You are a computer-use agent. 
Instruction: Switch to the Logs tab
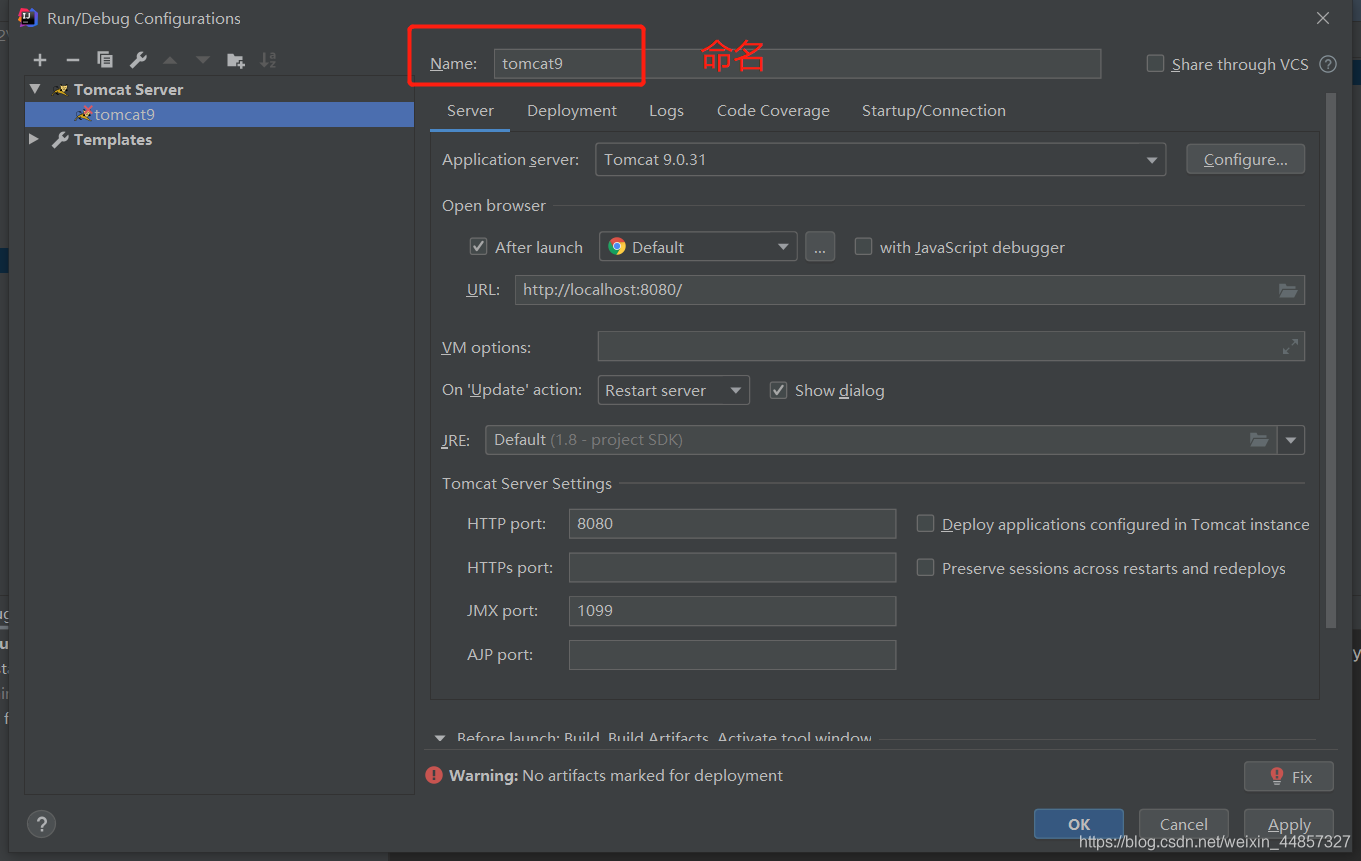click(666, 111)
